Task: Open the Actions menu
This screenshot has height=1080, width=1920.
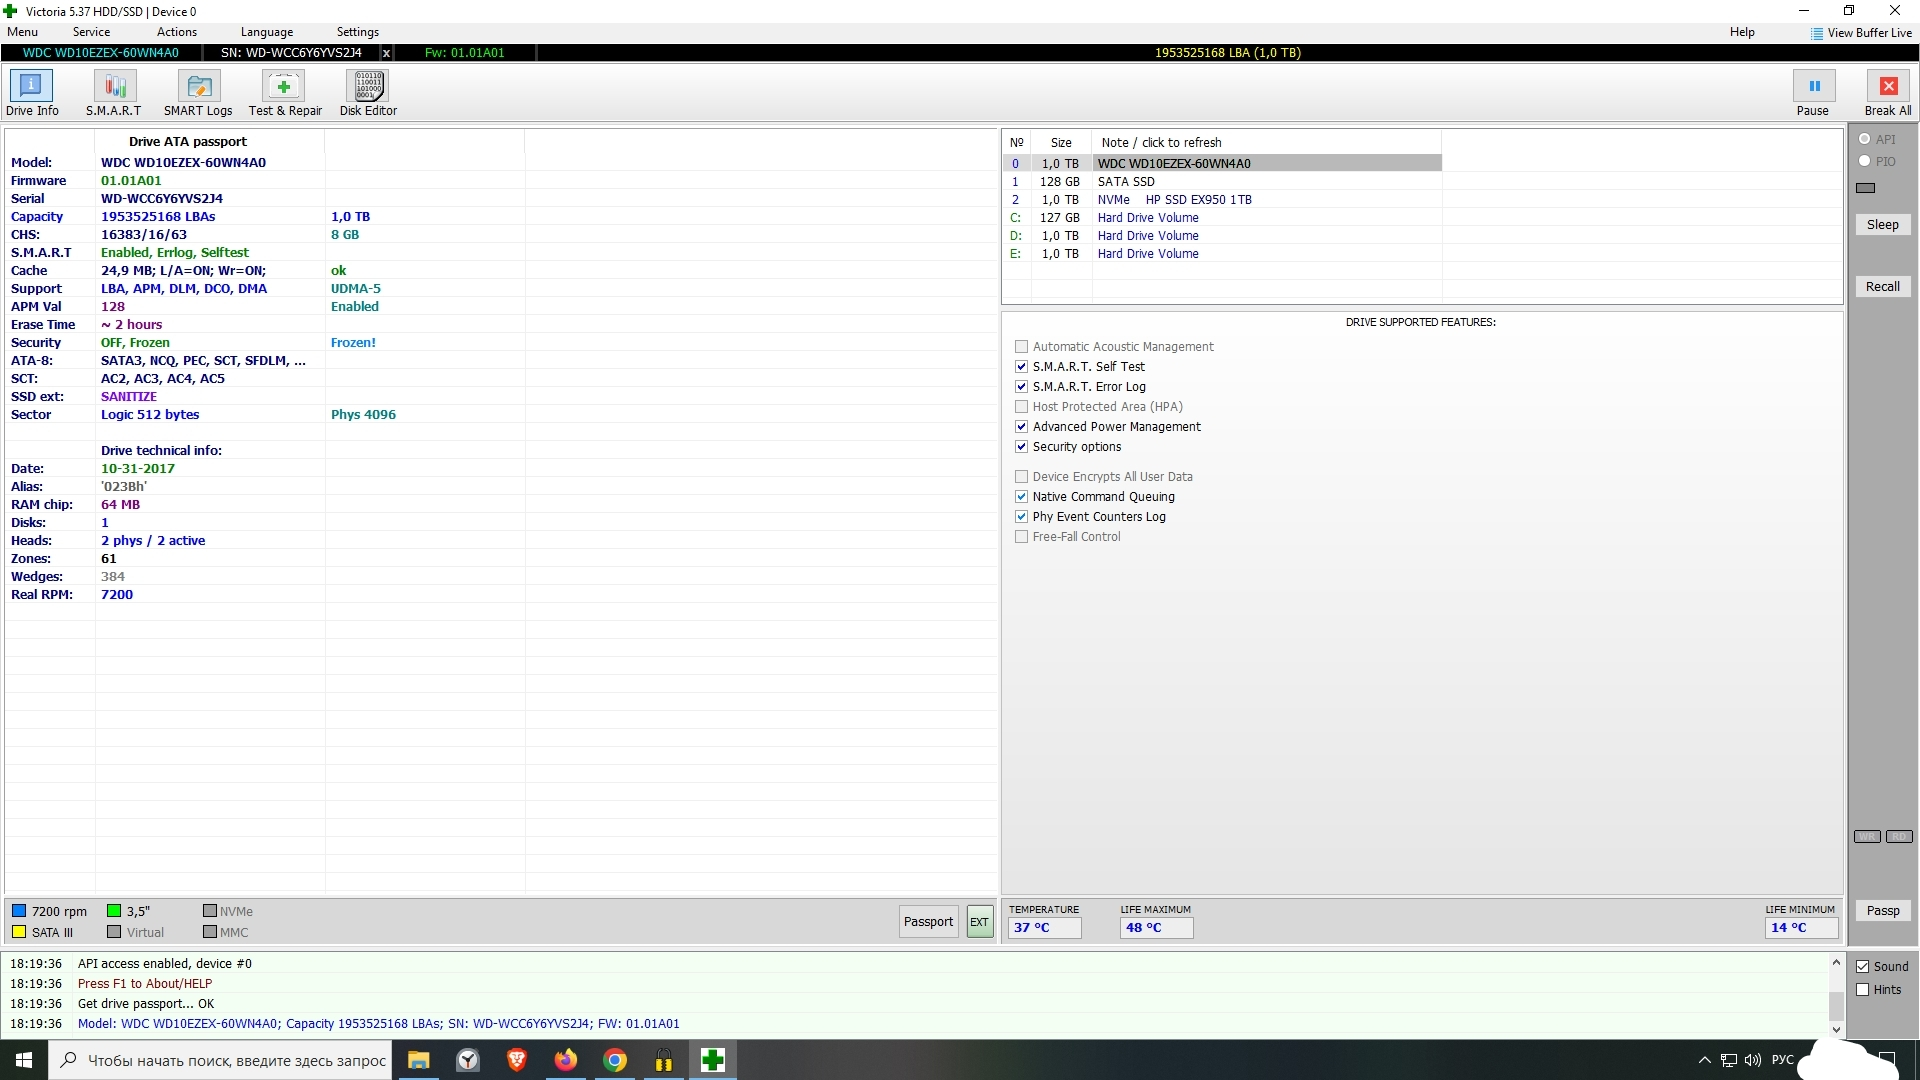Action: click(x=177, y=32)
